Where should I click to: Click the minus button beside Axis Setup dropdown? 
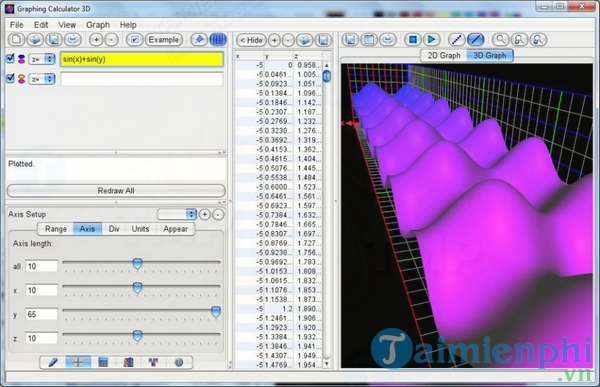(218, 214)
